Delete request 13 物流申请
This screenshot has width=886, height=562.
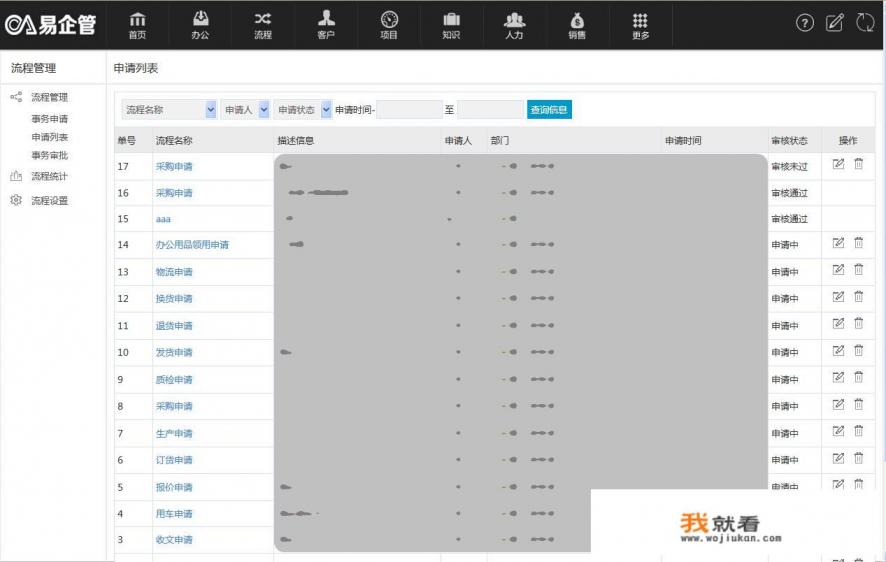point(858,269)
